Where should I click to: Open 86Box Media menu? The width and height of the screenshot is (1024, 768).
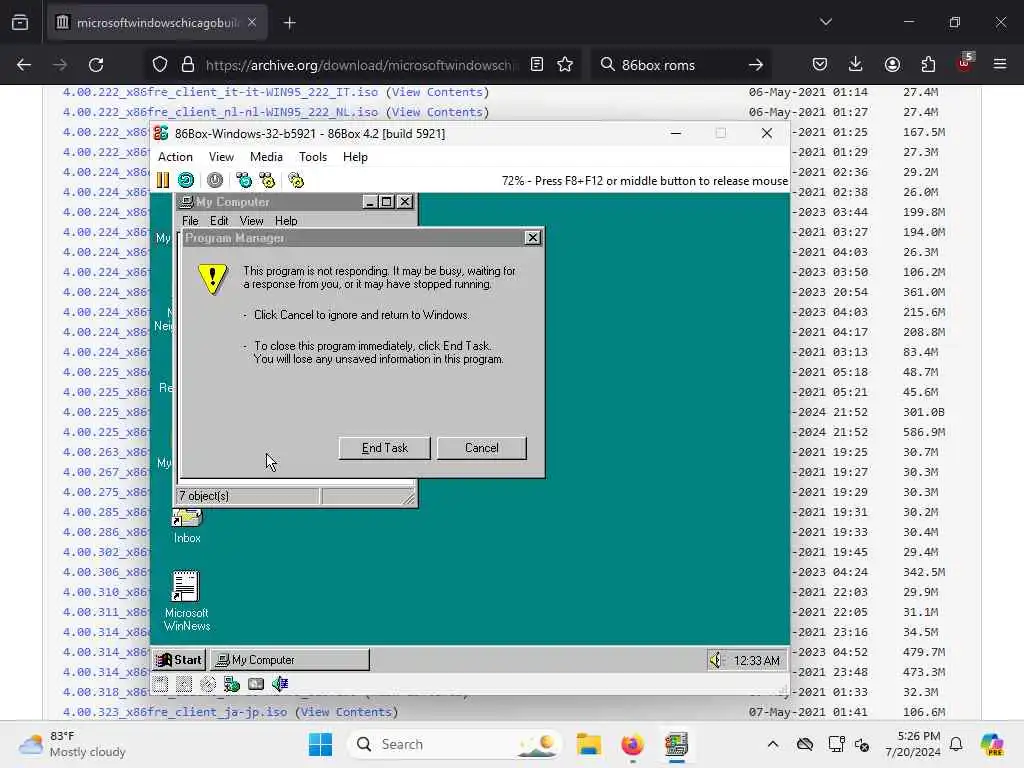266,157
